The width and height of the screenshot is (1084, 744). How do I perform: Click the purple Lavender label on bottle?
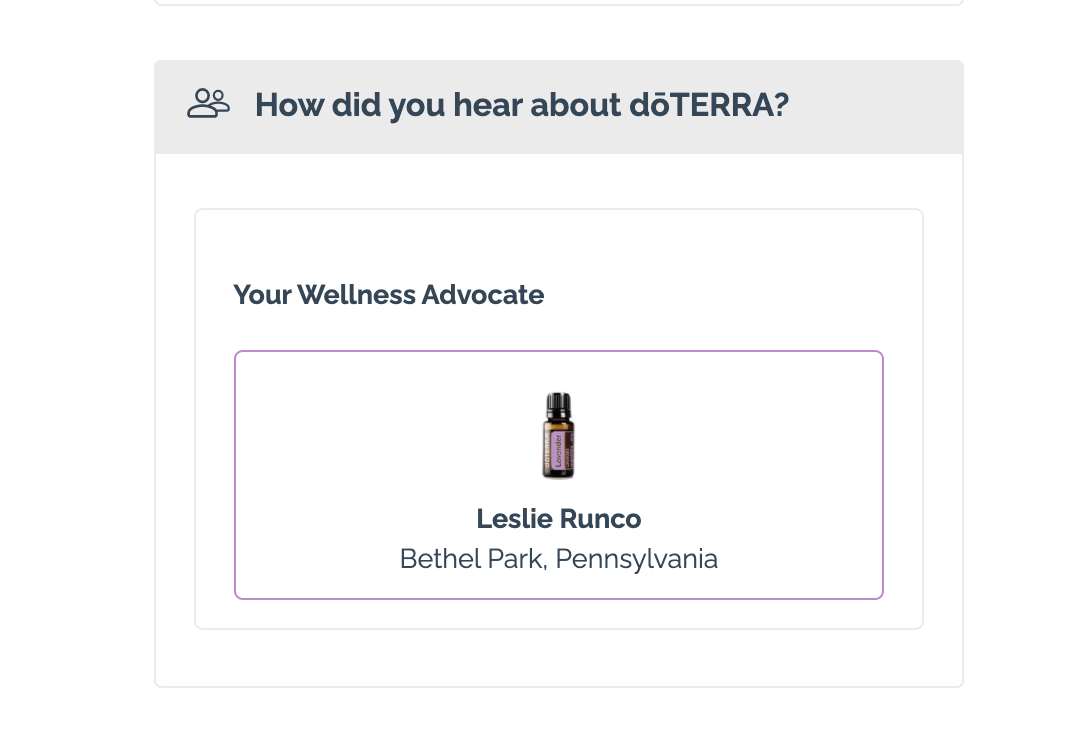click(559, 452)
